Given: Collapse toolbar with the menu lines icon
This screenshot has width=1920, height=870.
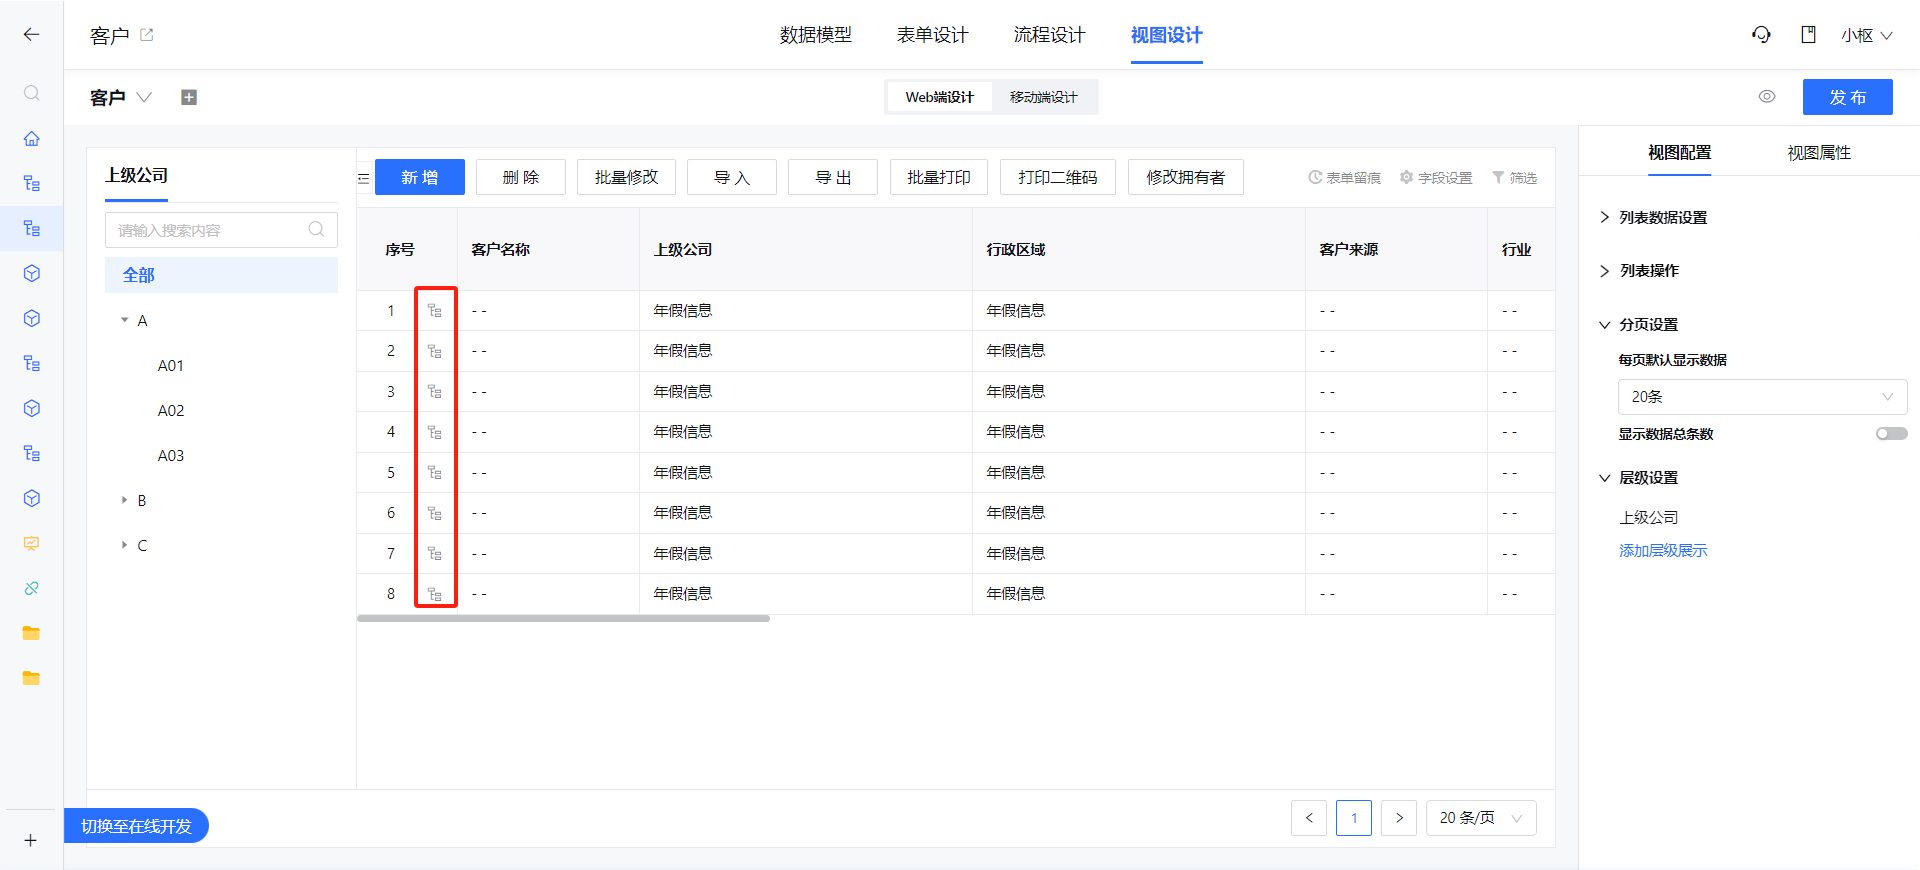Looking at the screenshot, I should [364, 178].
